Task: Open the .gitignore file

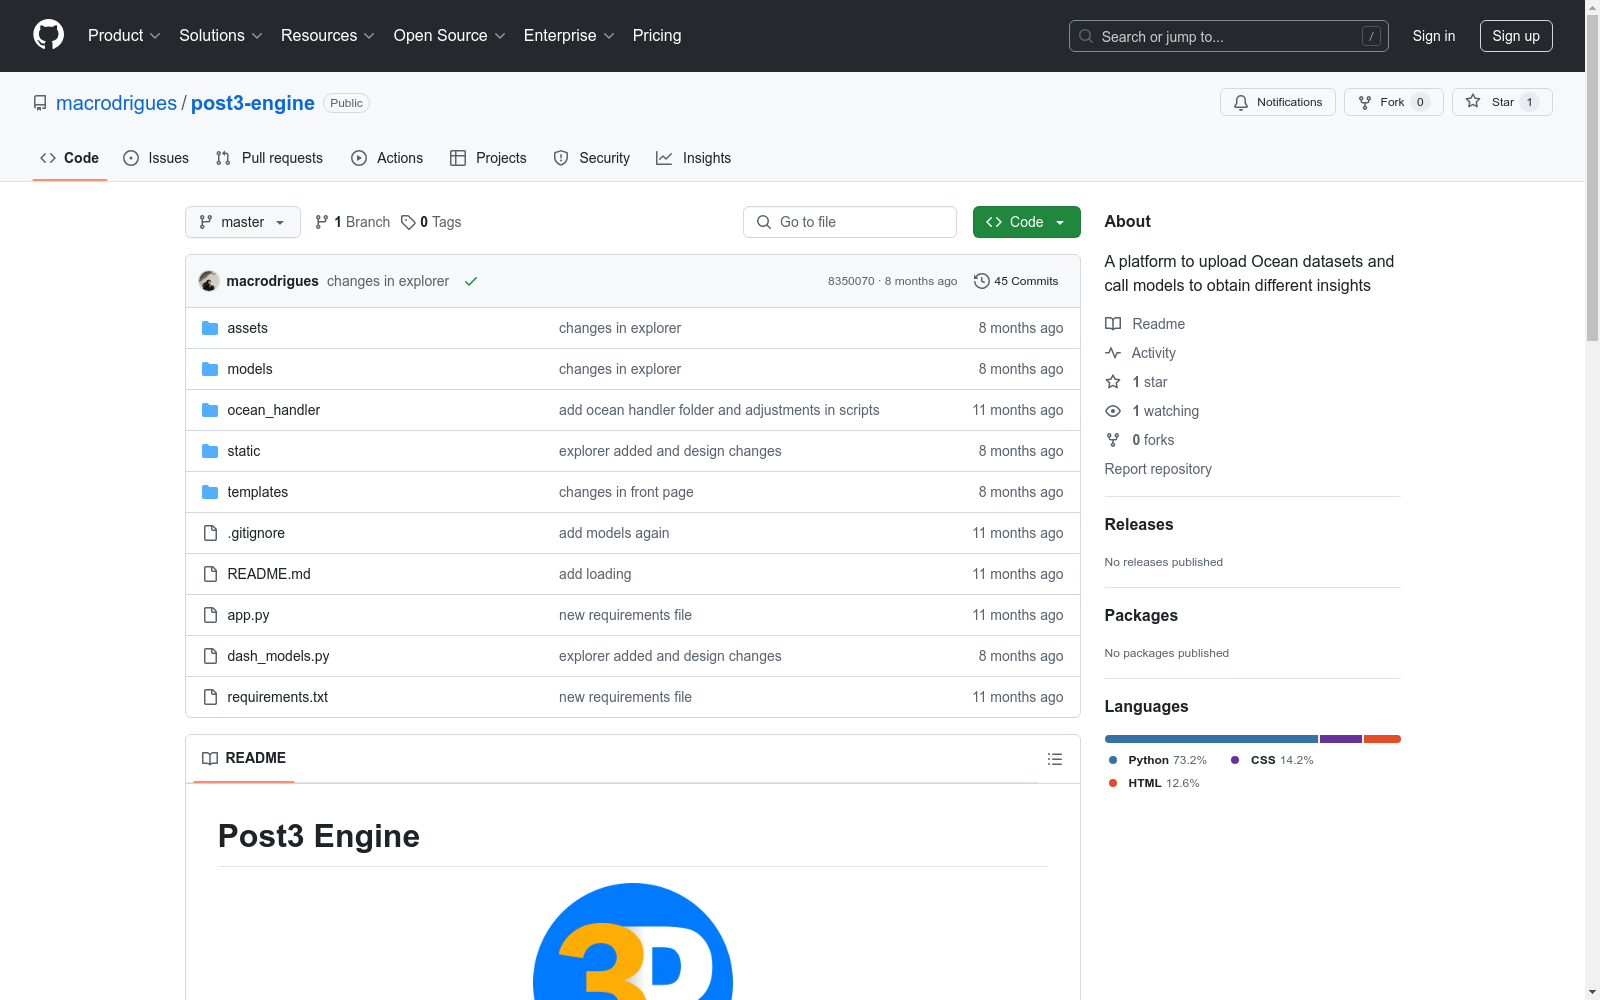Action: pos(256,533)
